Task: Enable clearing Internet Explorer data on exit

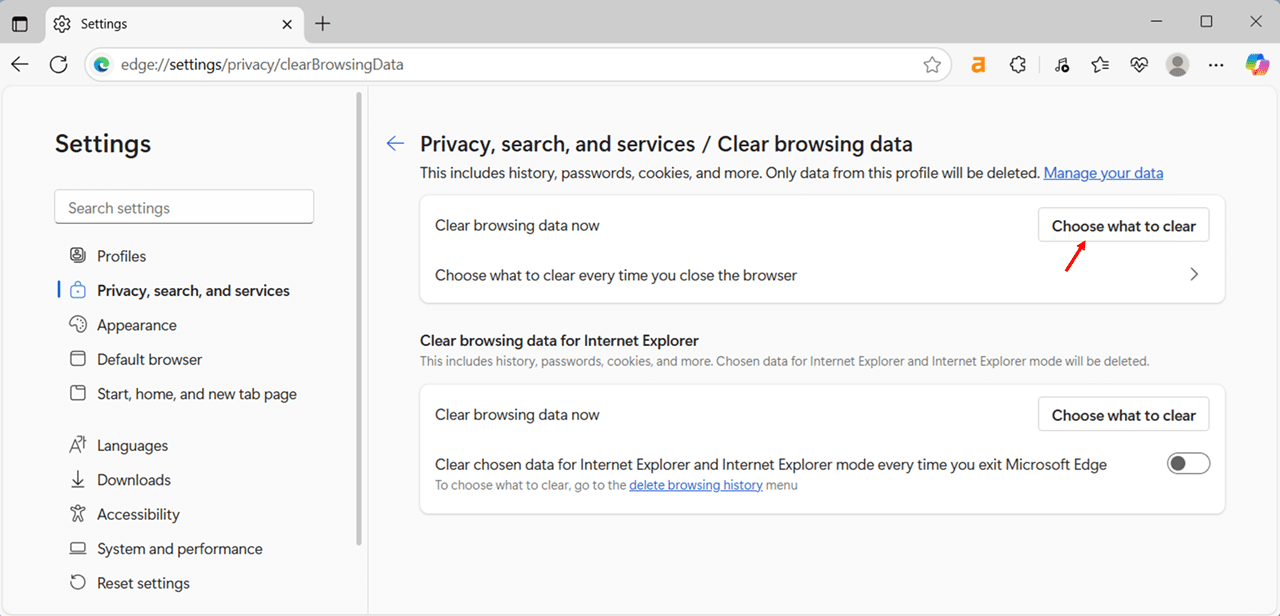Action: click(1188, 463)
